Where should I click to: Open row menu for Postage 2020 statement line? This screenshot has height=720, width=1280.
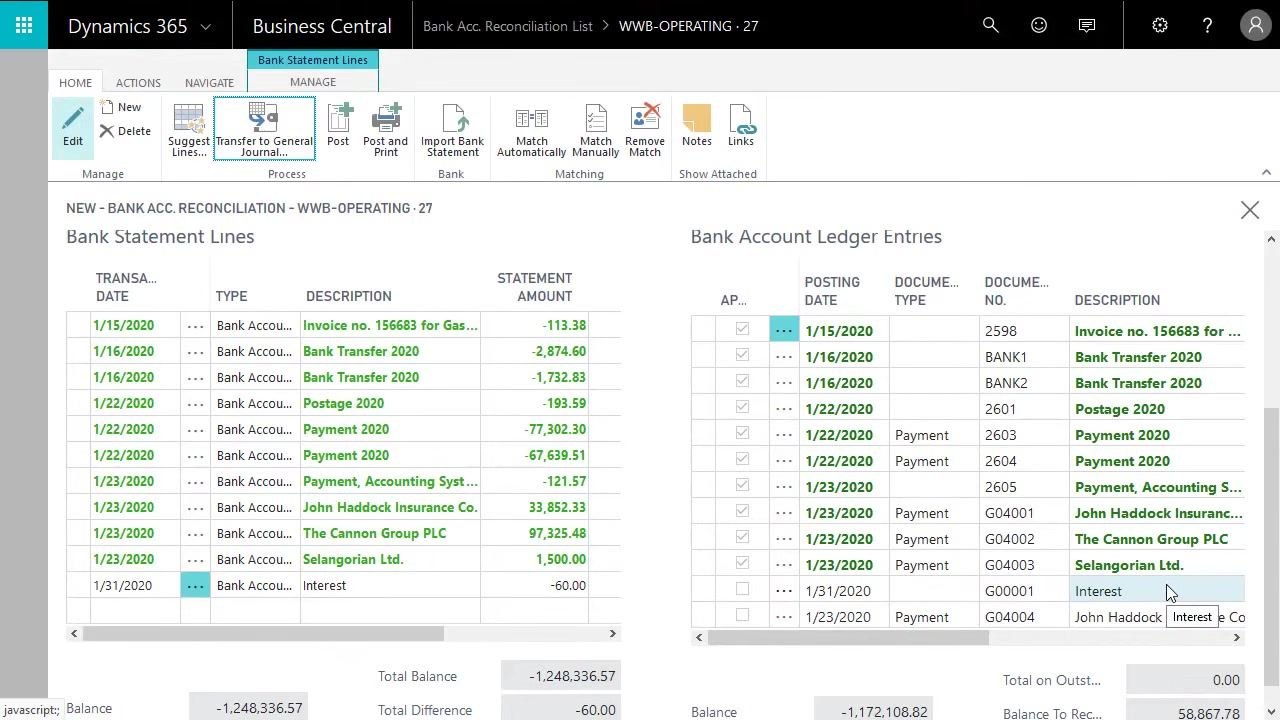click(x=195, y=403)
